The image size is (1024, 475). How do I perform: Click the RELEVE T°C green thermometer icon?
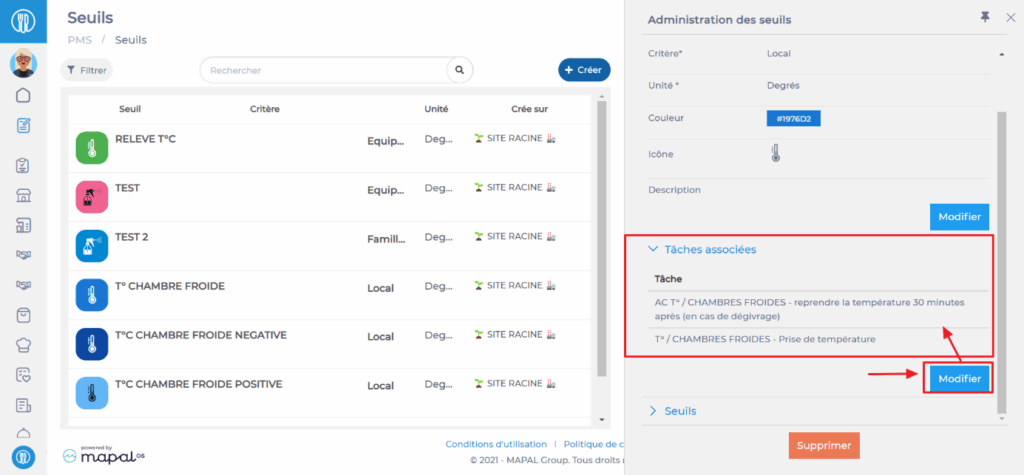[91, 148]
